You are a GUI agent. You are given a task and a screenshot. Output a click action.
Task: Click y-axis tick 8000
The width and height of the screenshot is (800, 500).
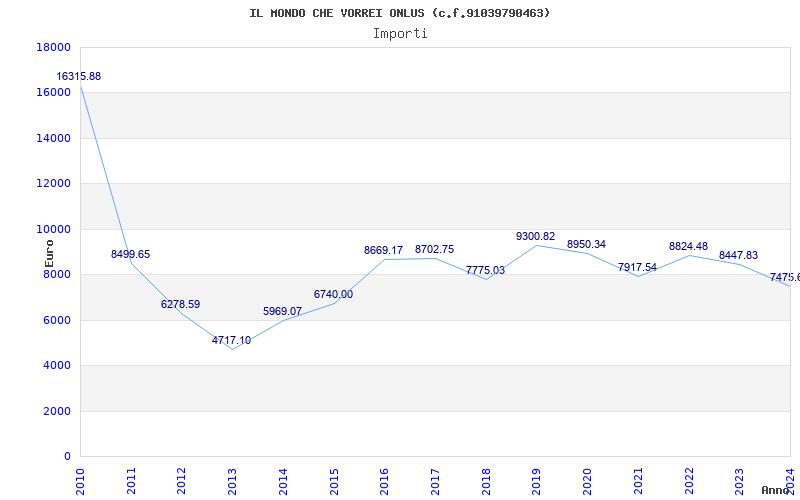coord(57,275)
